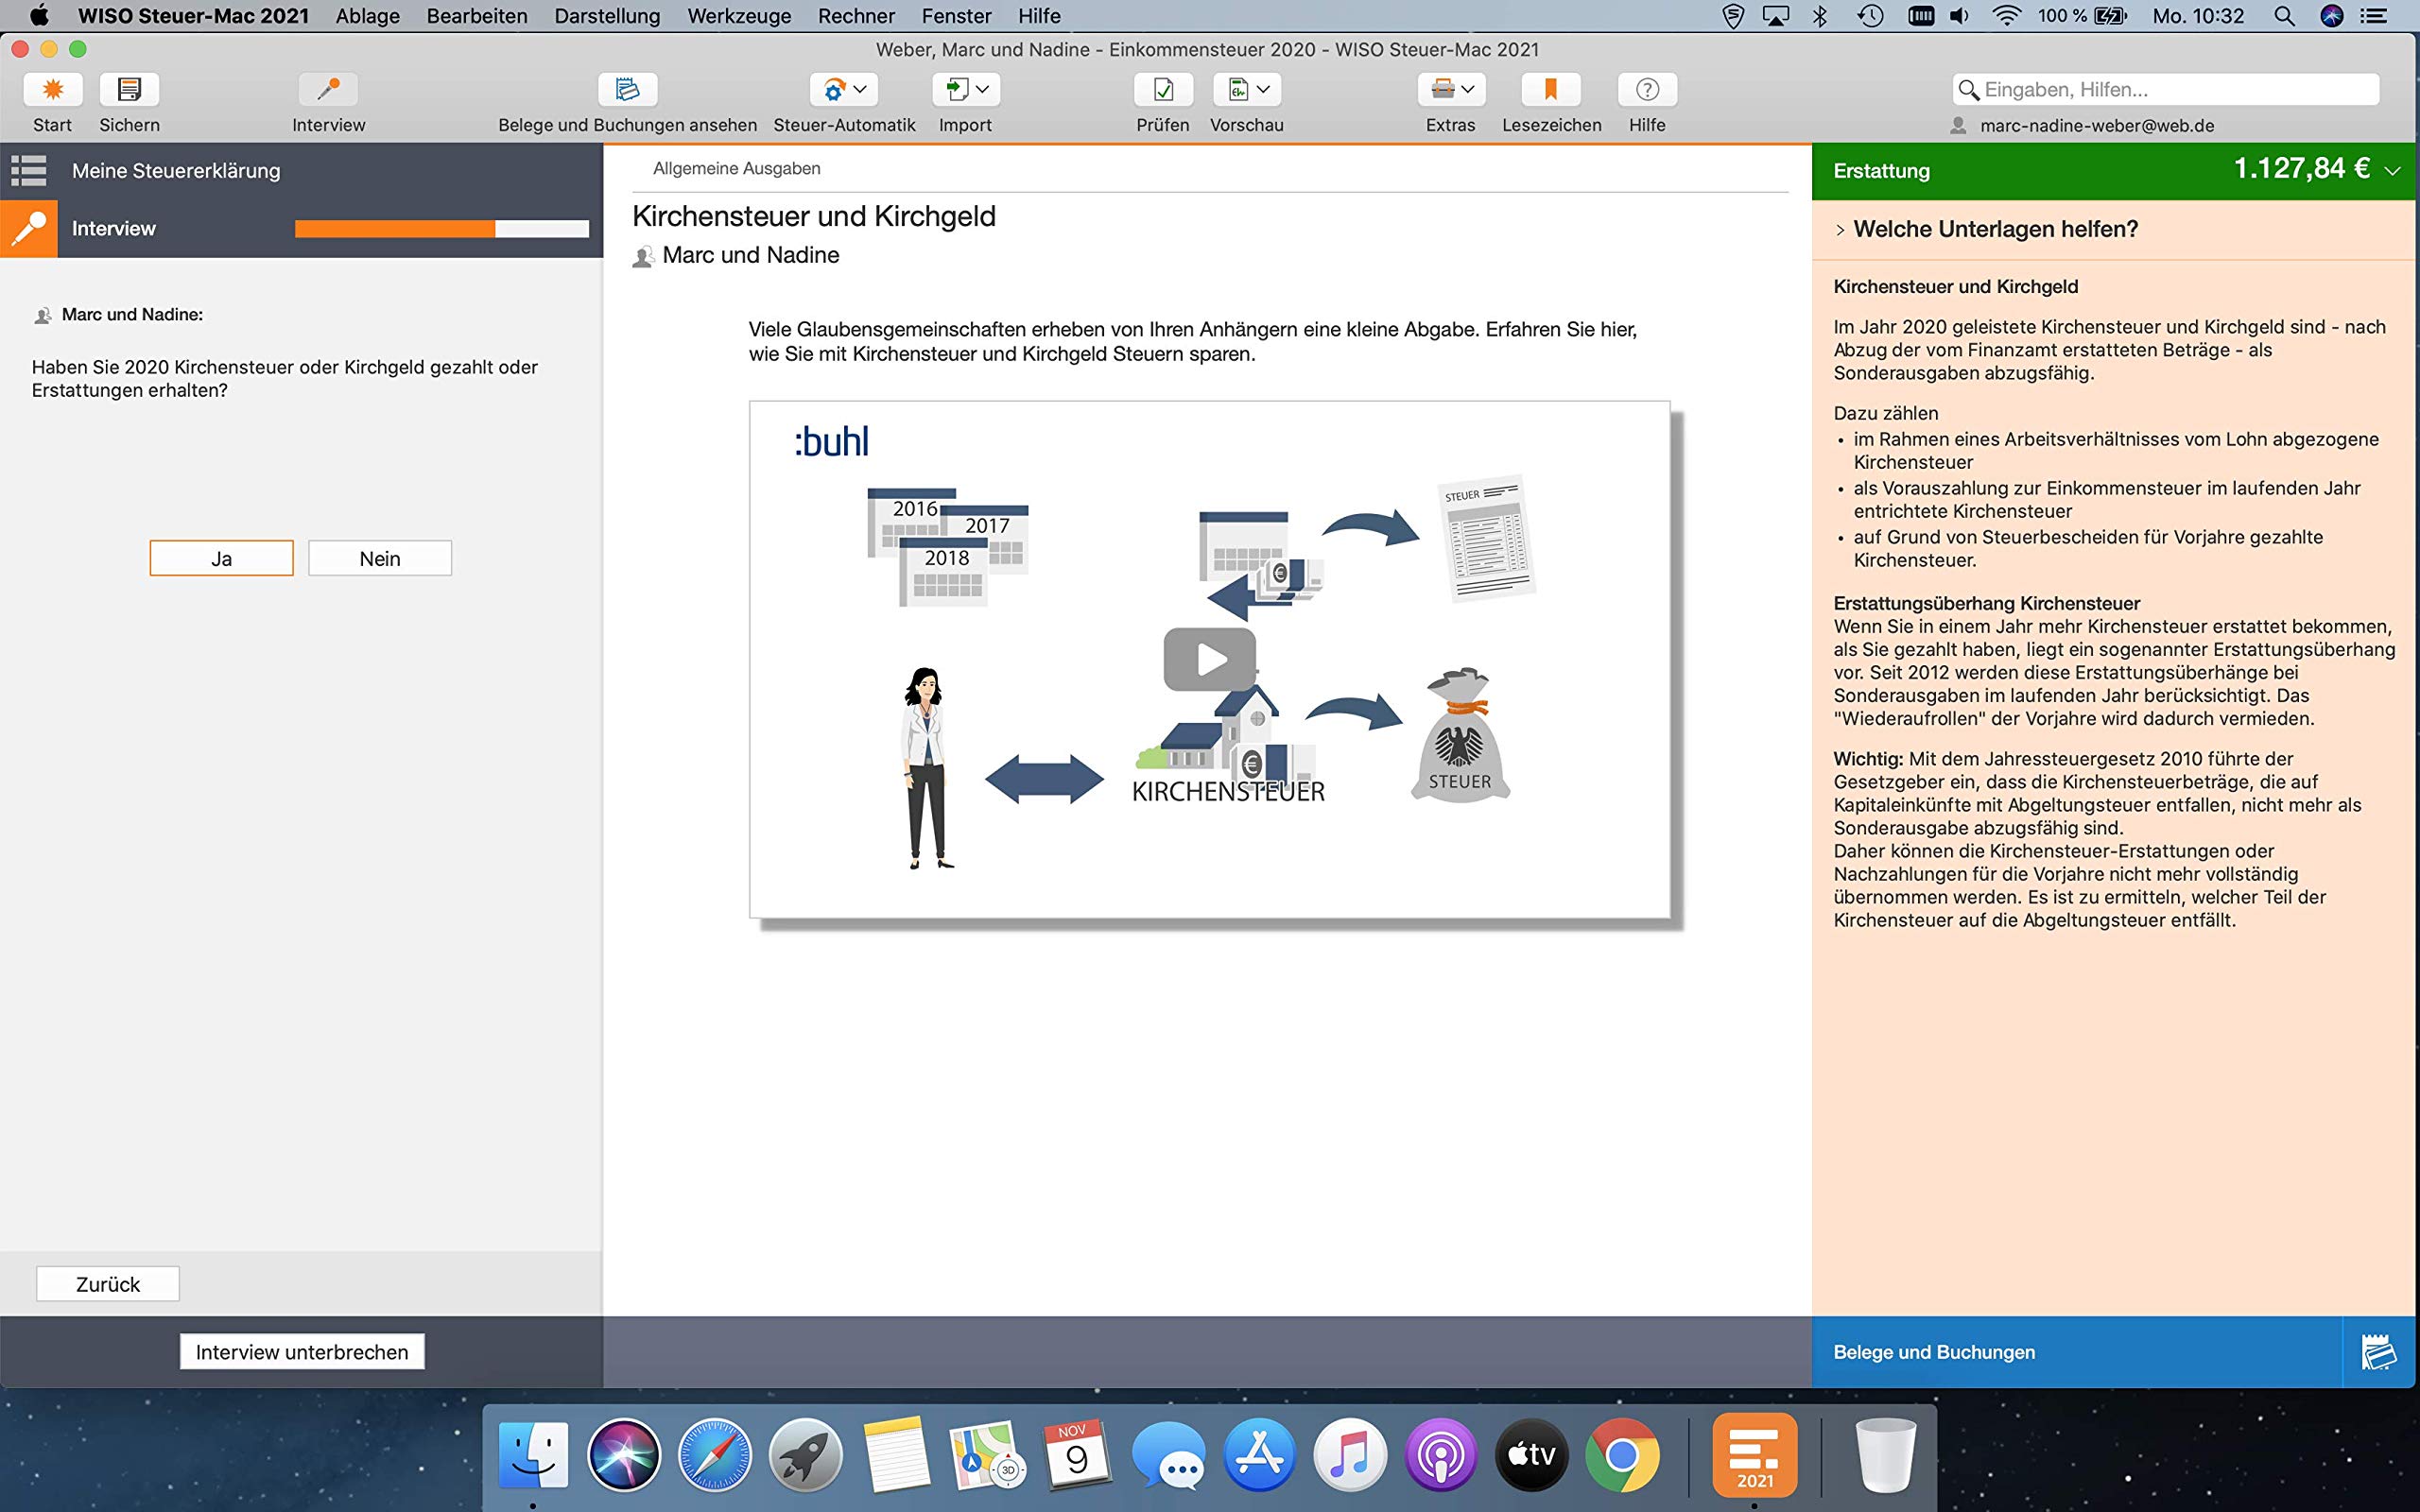Go back with the Zurück button

click(x=108, y=1284)
